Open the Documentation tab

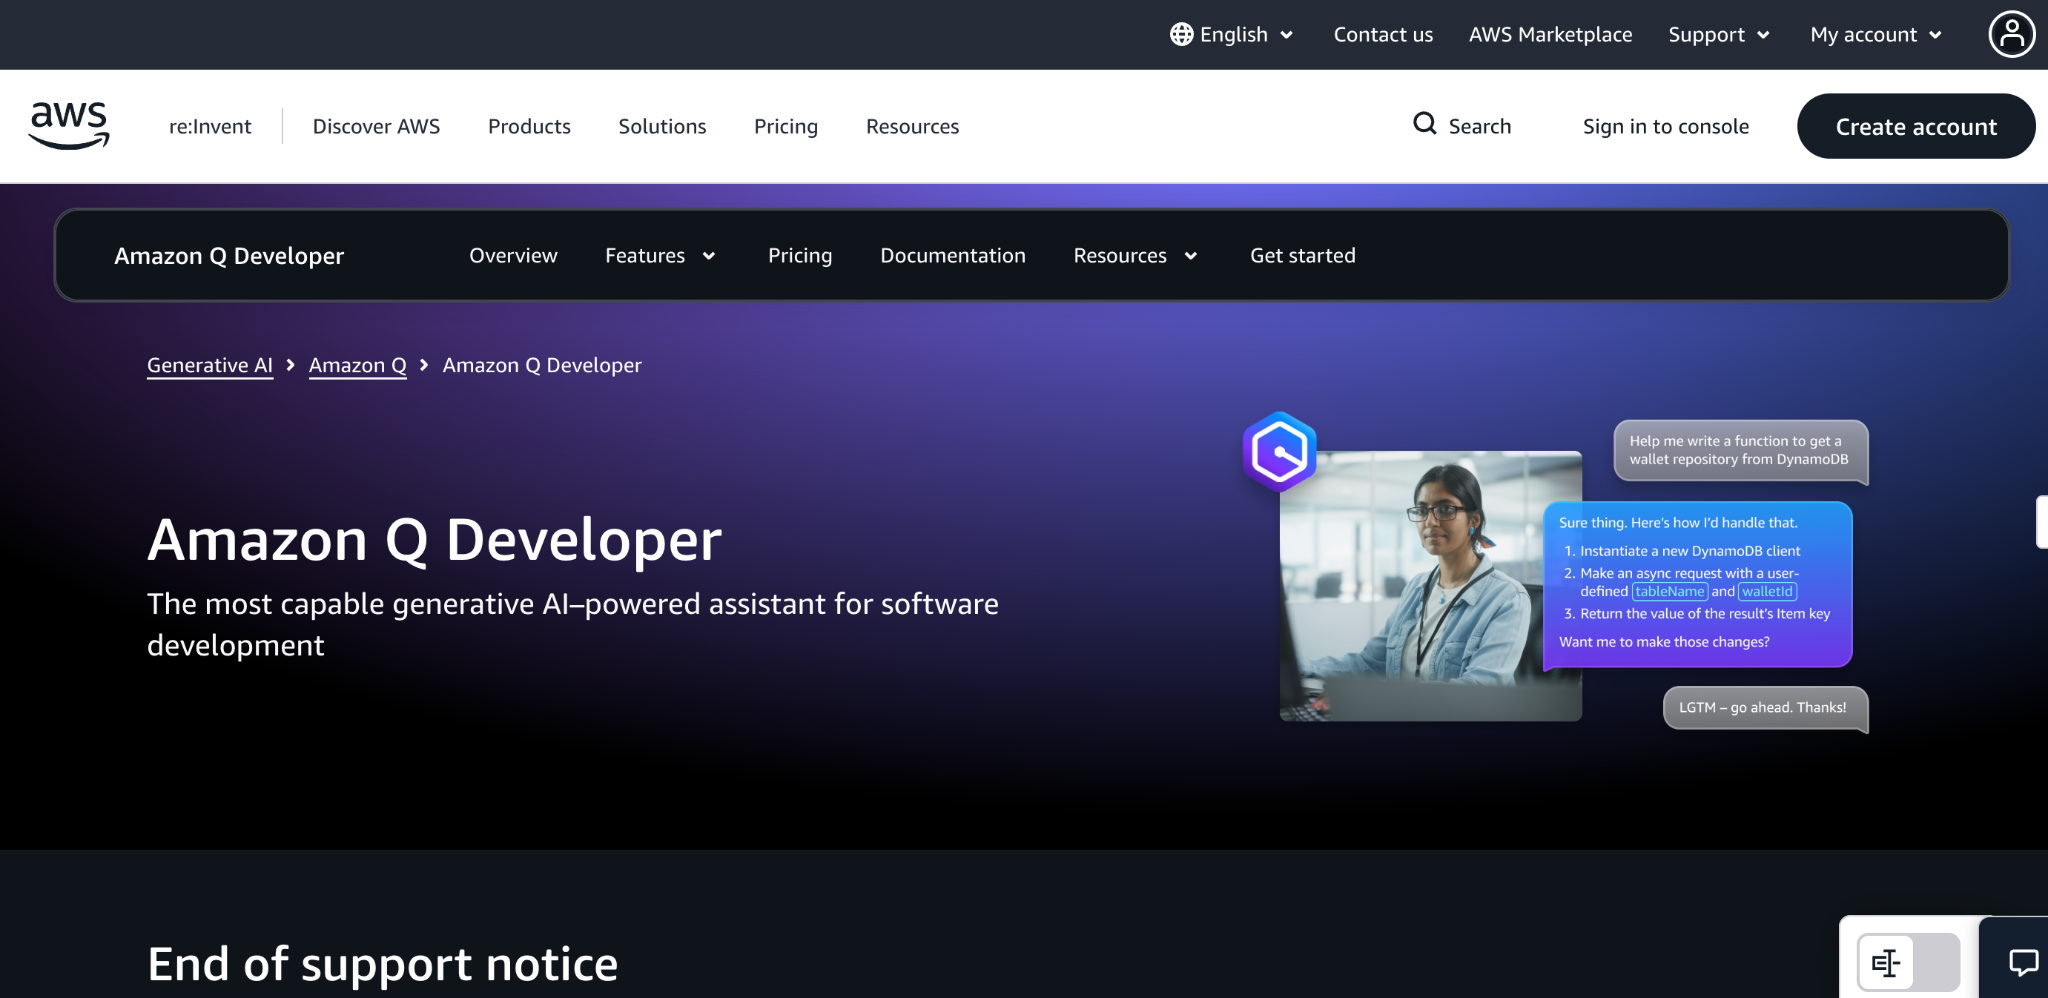[x=953, y=255]
